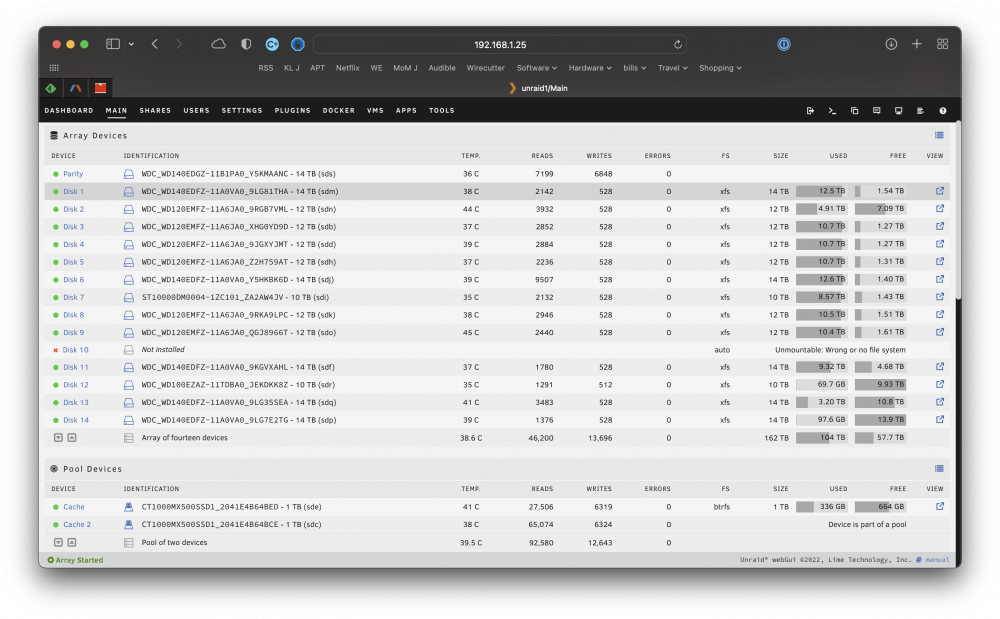Screen dimensions: 1000x619
Task: Select the pinned tab with red icon
Action: (x=100, y=88)
